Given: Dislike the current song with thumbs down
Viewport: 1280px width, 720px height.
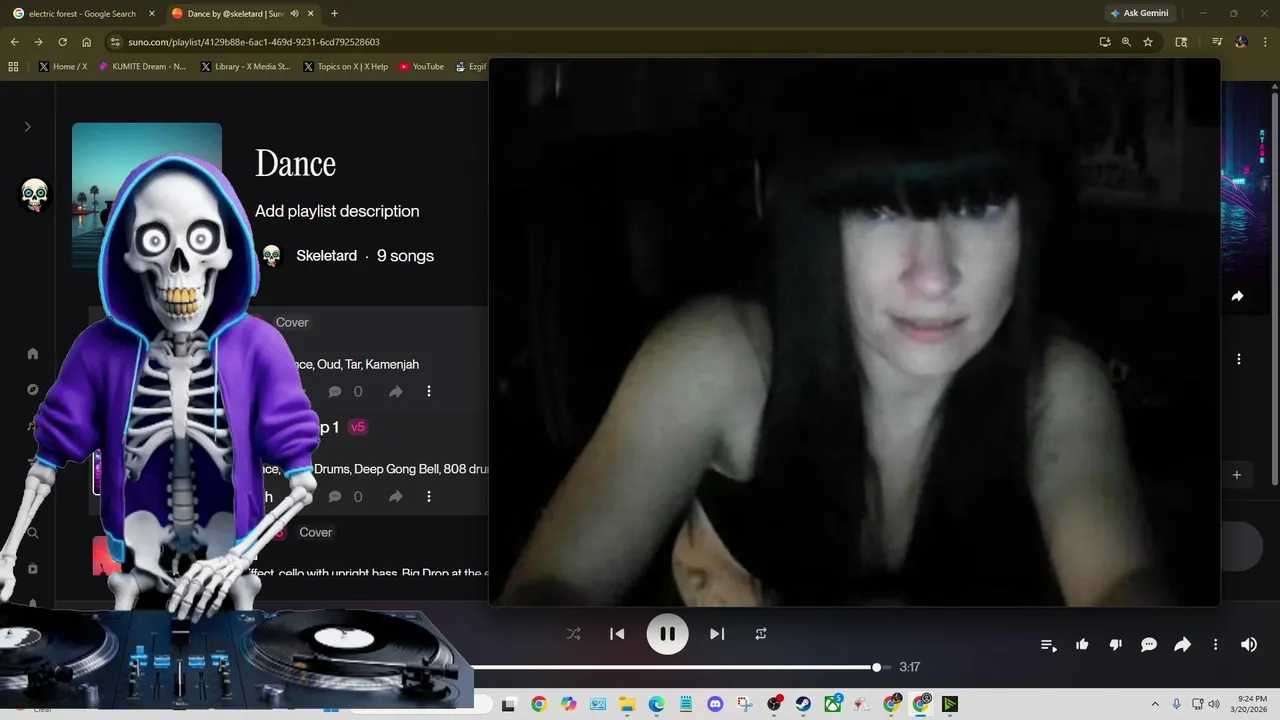Looking at the screenshot, I should coord(1116,645).
